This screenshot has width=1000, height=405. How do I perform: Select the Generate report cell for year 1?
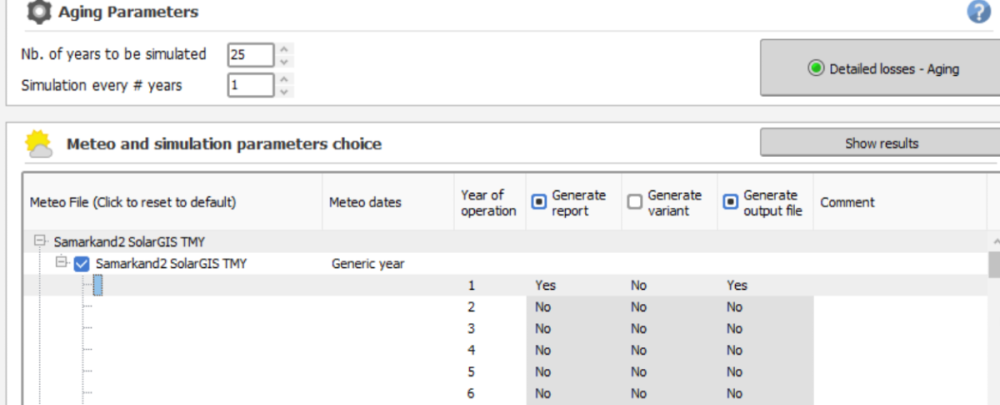(x=572, y=285)
